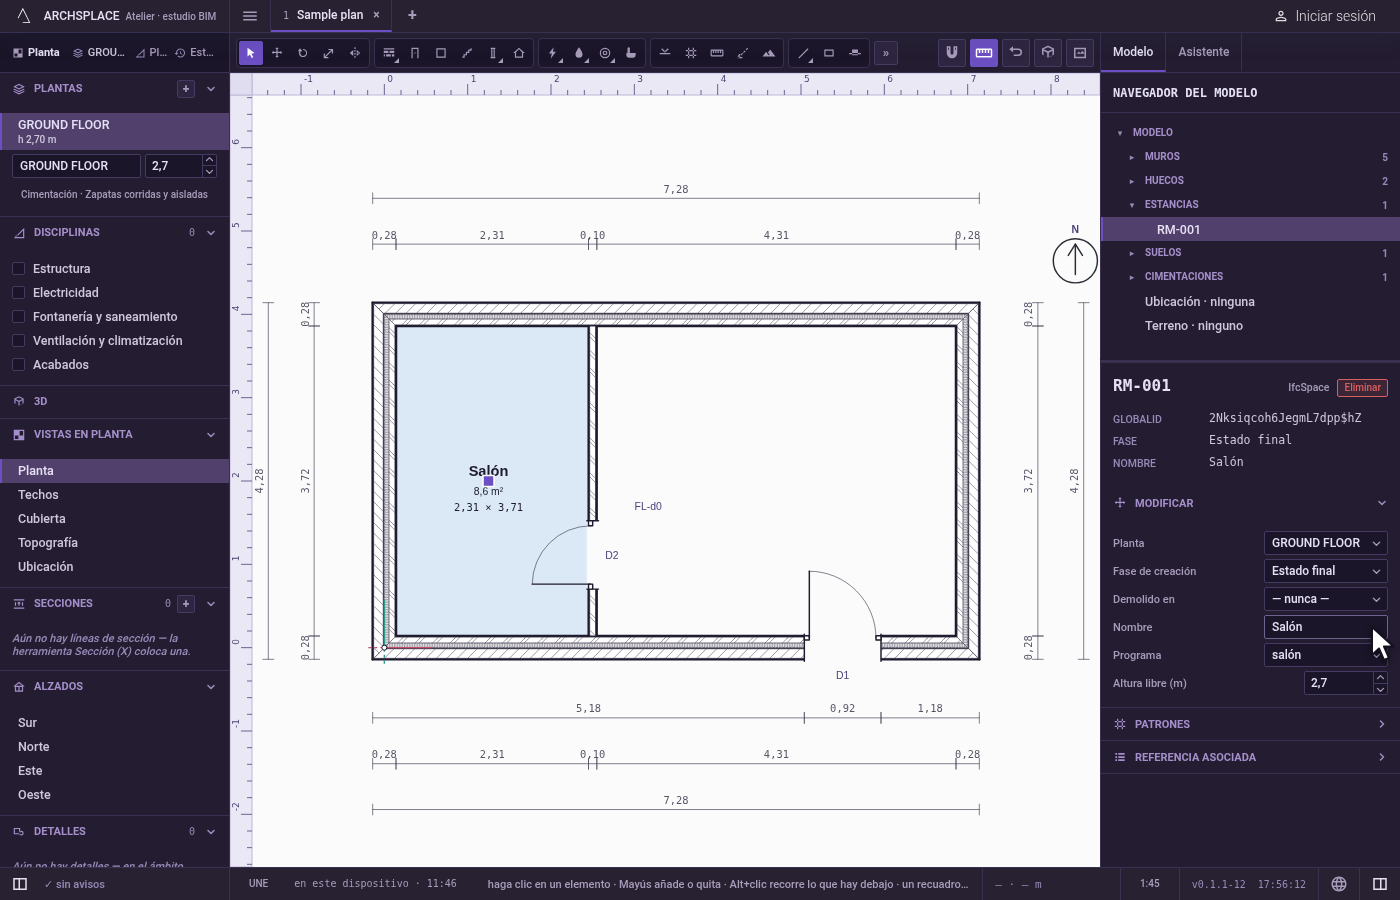Choose the electrical lightning tool

pos(553,53)
